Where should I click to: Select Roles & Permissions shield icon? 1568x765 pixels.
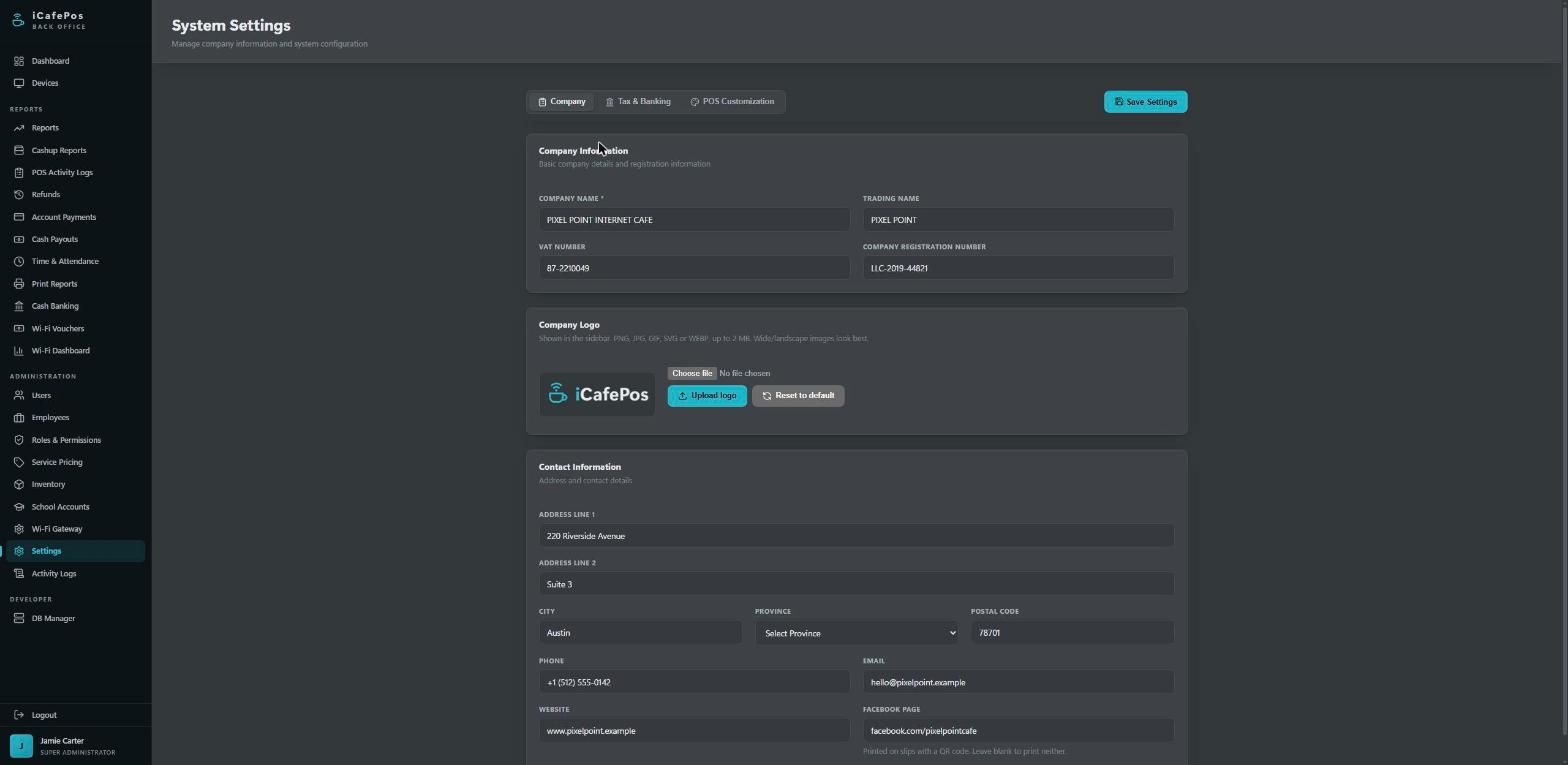point(19,440)
